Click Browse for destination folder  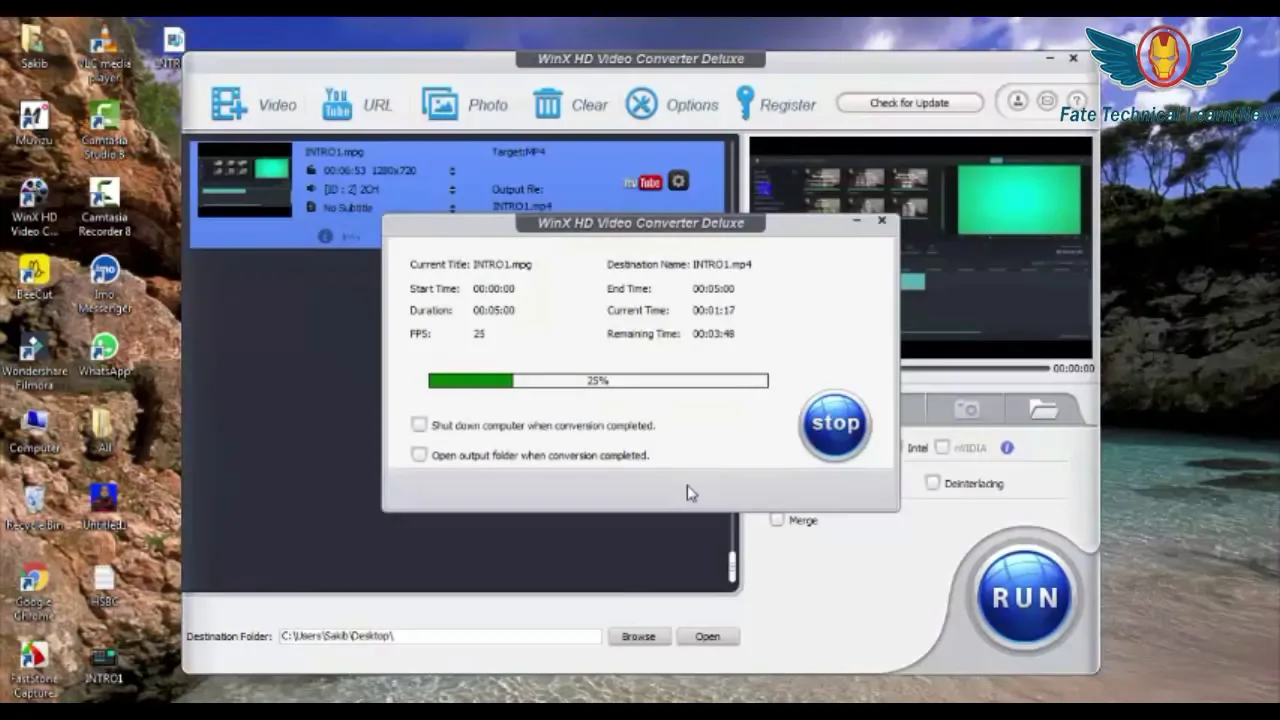pos(638,636)
